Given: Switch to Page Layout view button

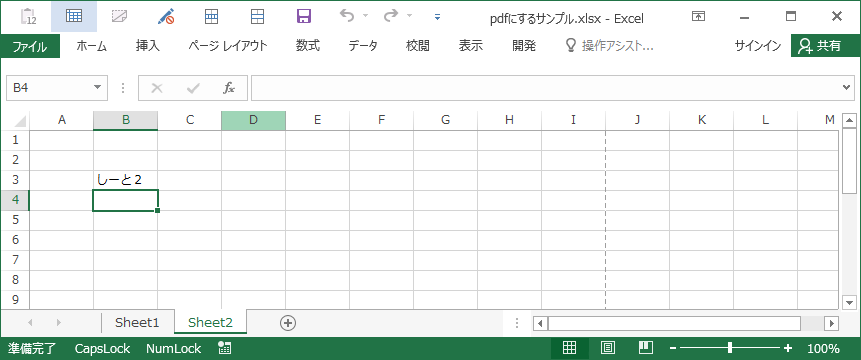Looking at the screenshot, I should (x=608, y=348).
